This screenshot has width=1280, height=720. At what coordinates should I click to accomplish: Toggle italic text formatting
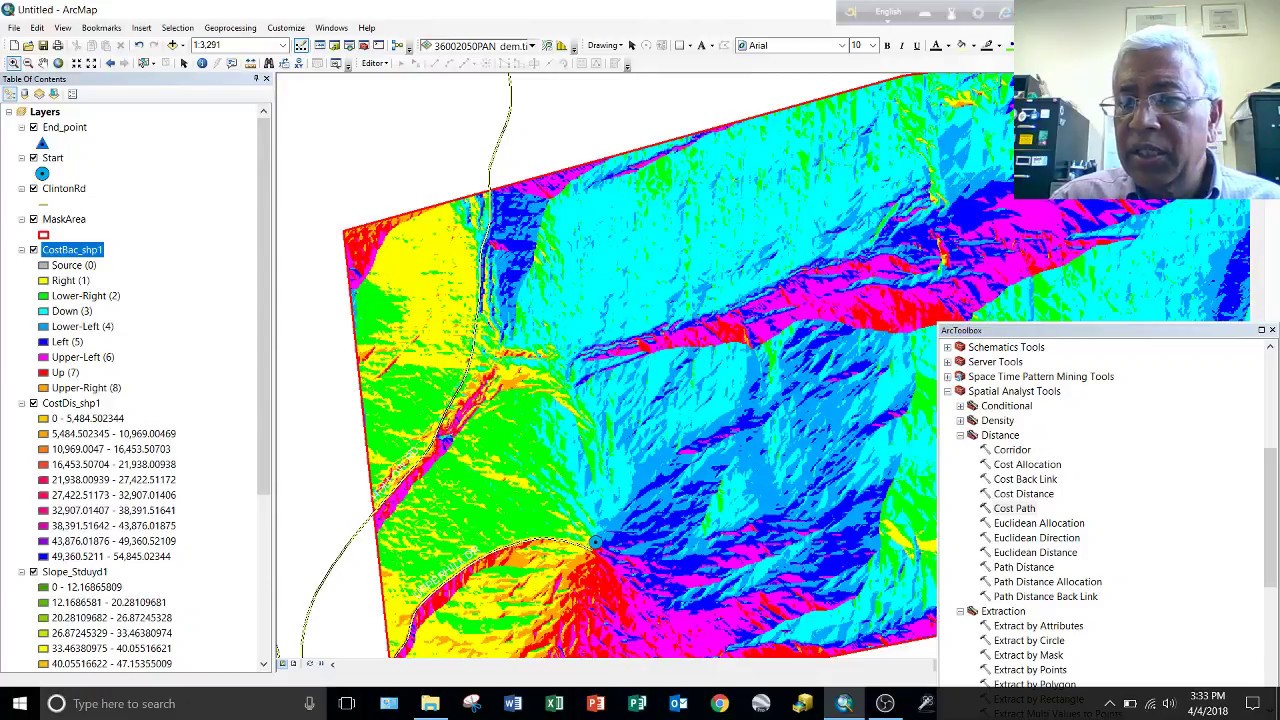[902, 46]
